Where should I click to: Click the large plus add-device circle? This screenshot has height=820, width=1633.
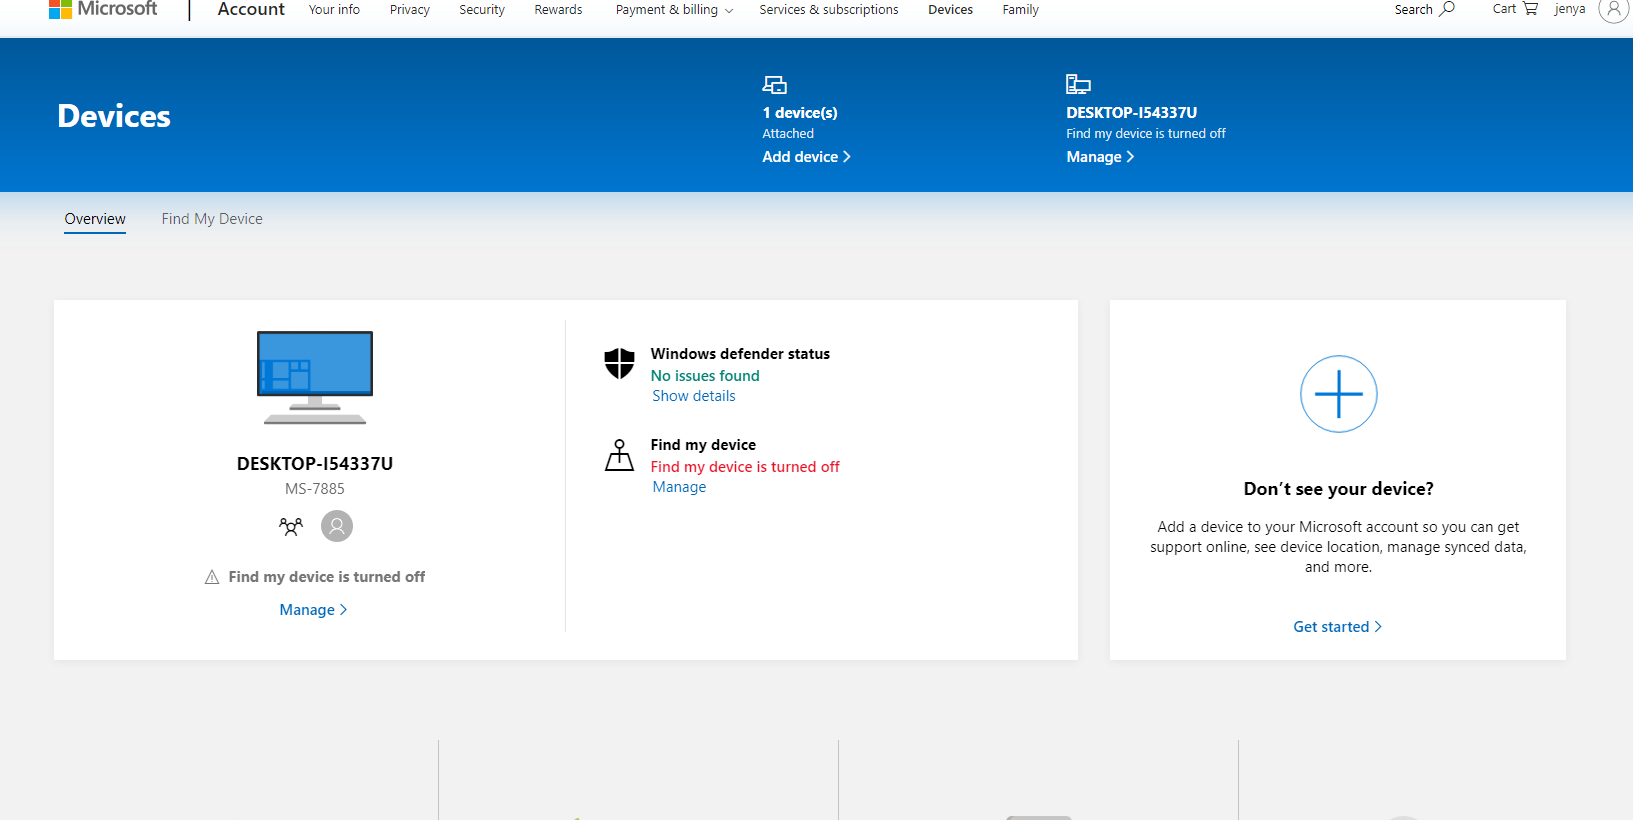(x=1339, y=394)
